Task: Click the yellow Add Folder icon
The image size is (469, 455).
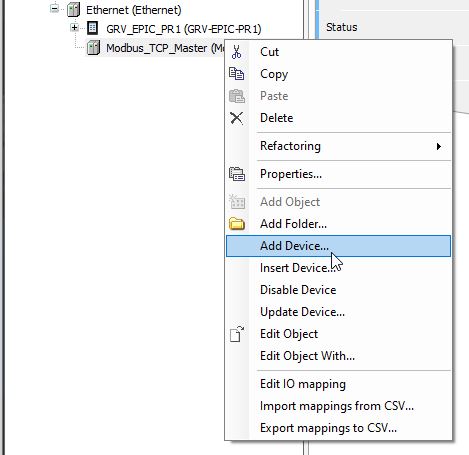Action: (x=237, y=224)
